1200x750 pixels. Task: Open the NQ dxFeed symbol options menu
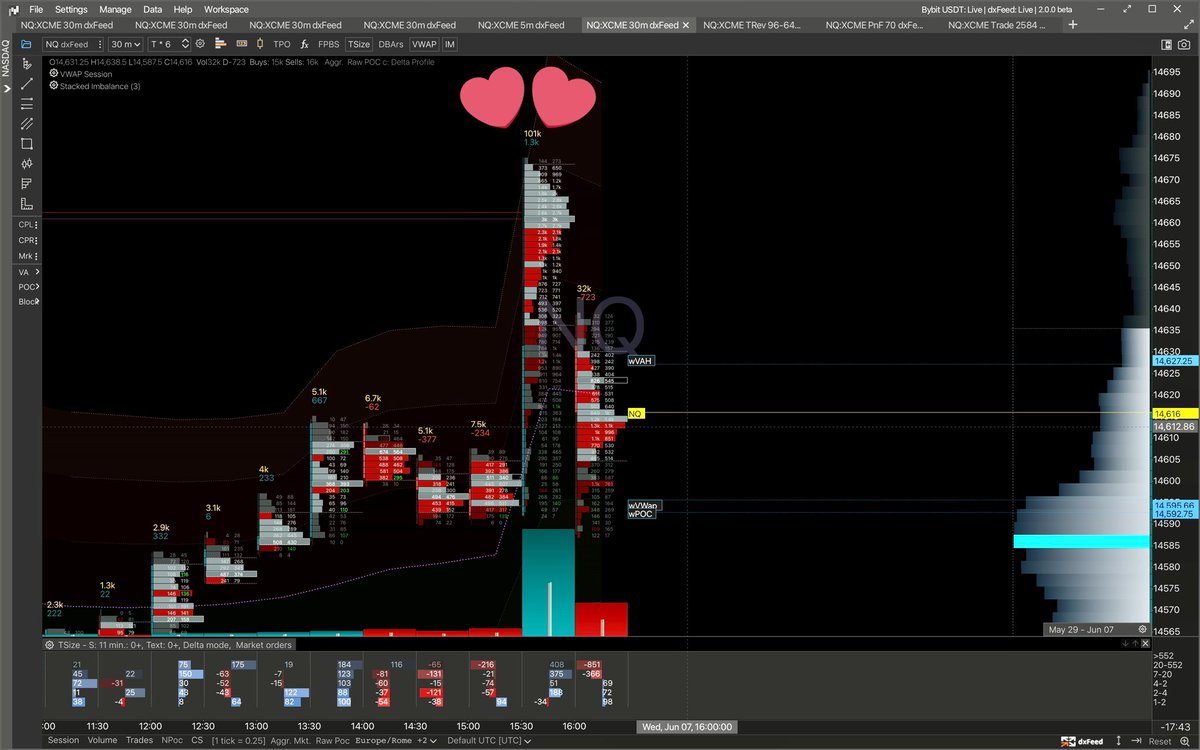tap(99, 44)
